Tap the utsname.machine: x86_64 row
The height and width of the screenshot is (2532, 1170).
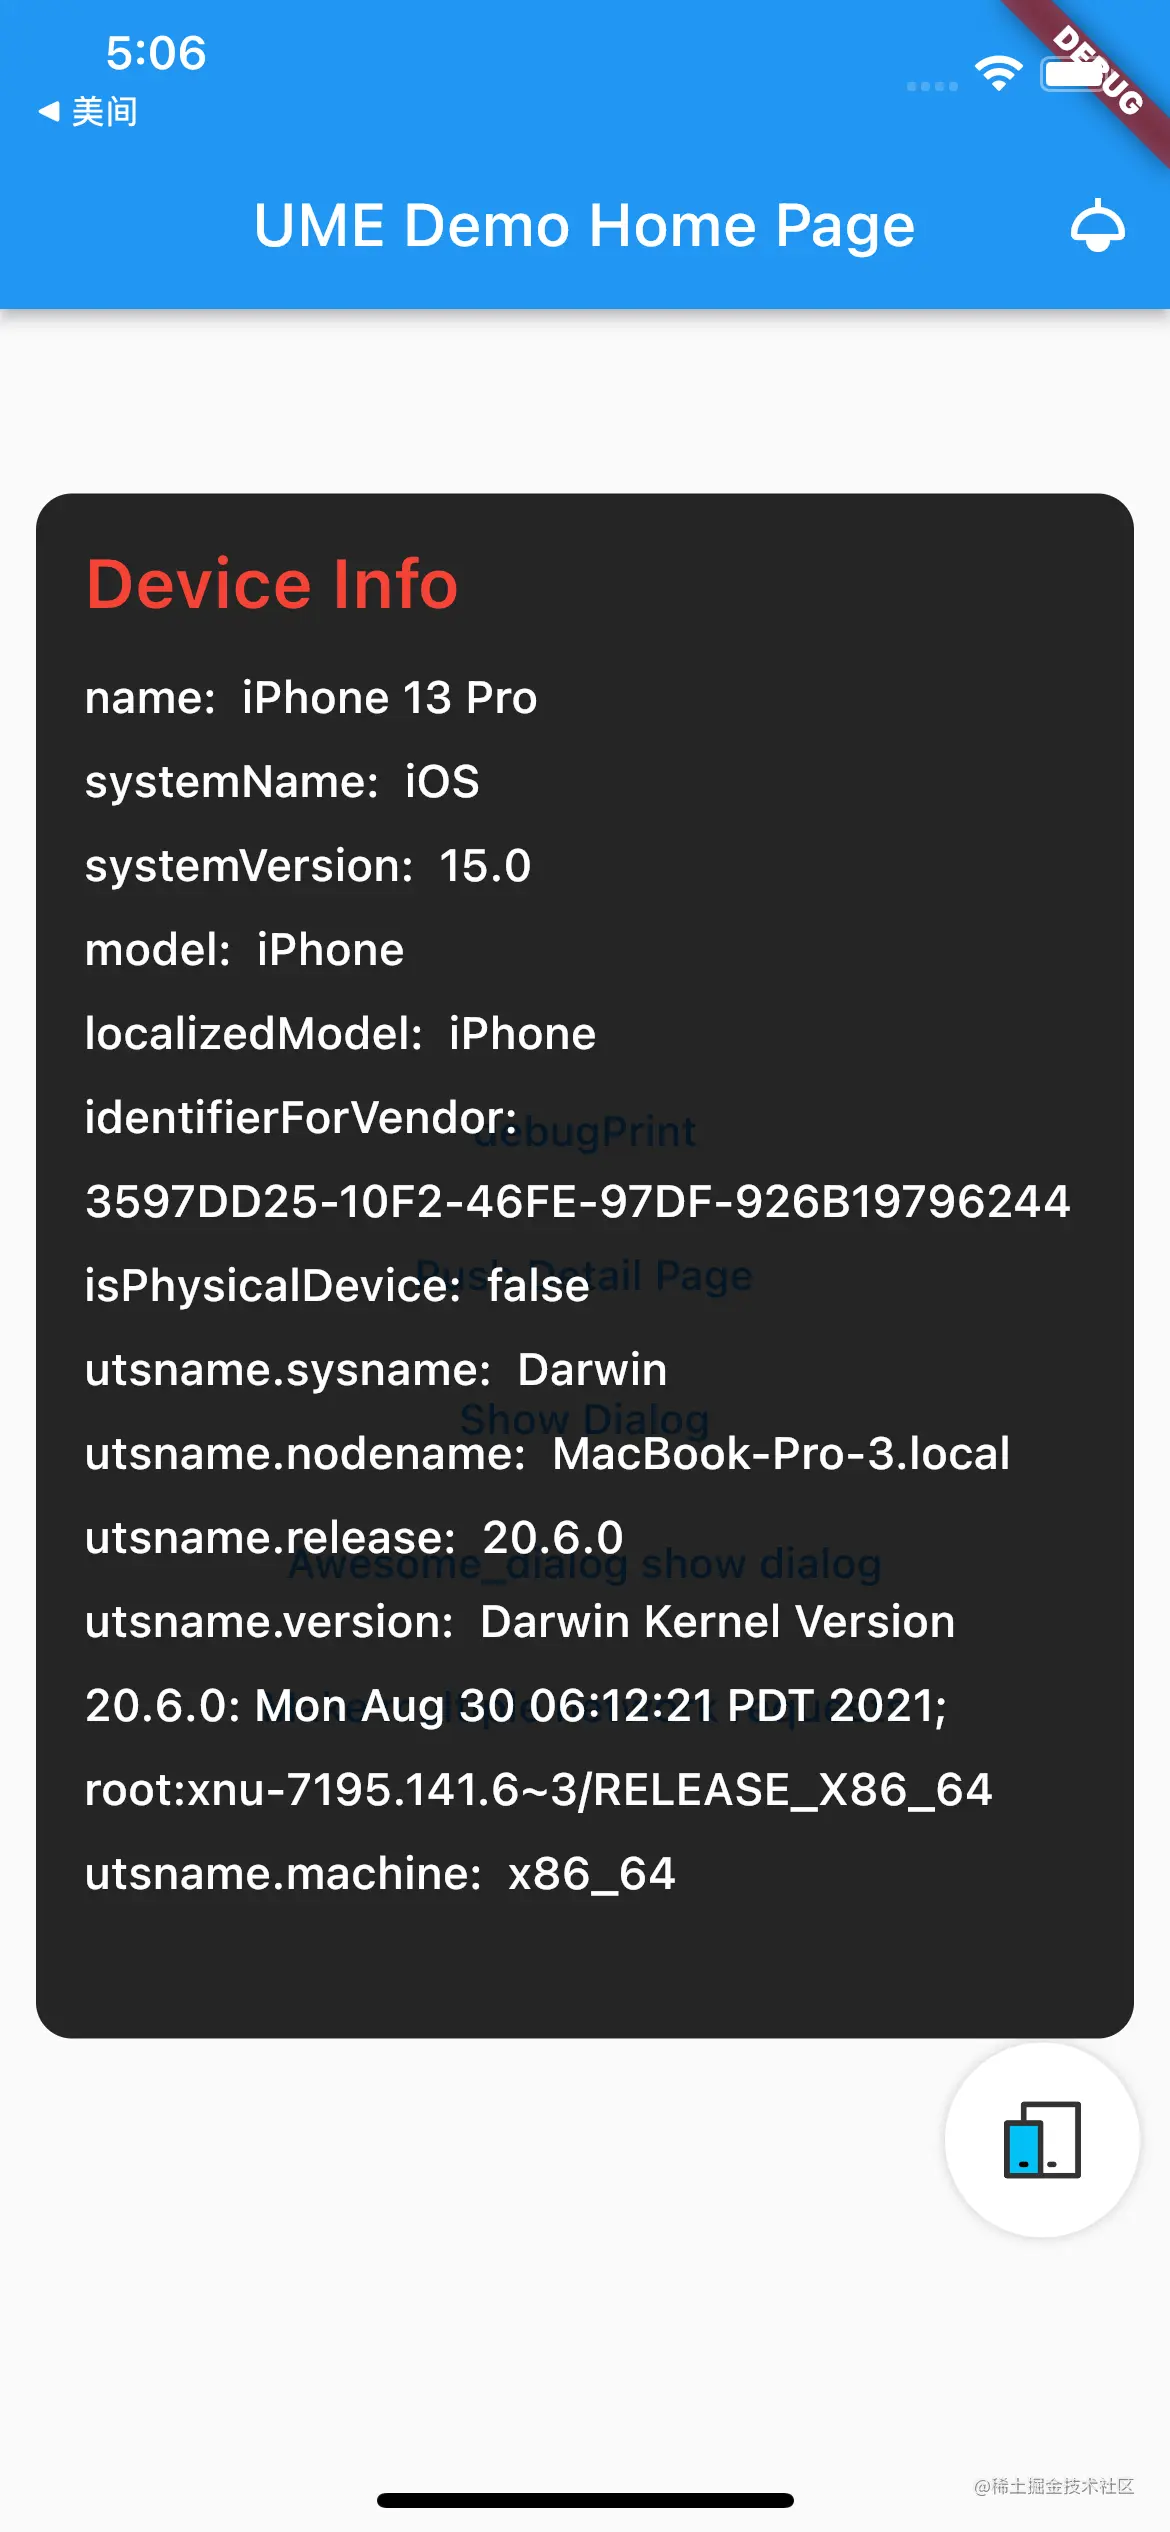point(380,1874)
